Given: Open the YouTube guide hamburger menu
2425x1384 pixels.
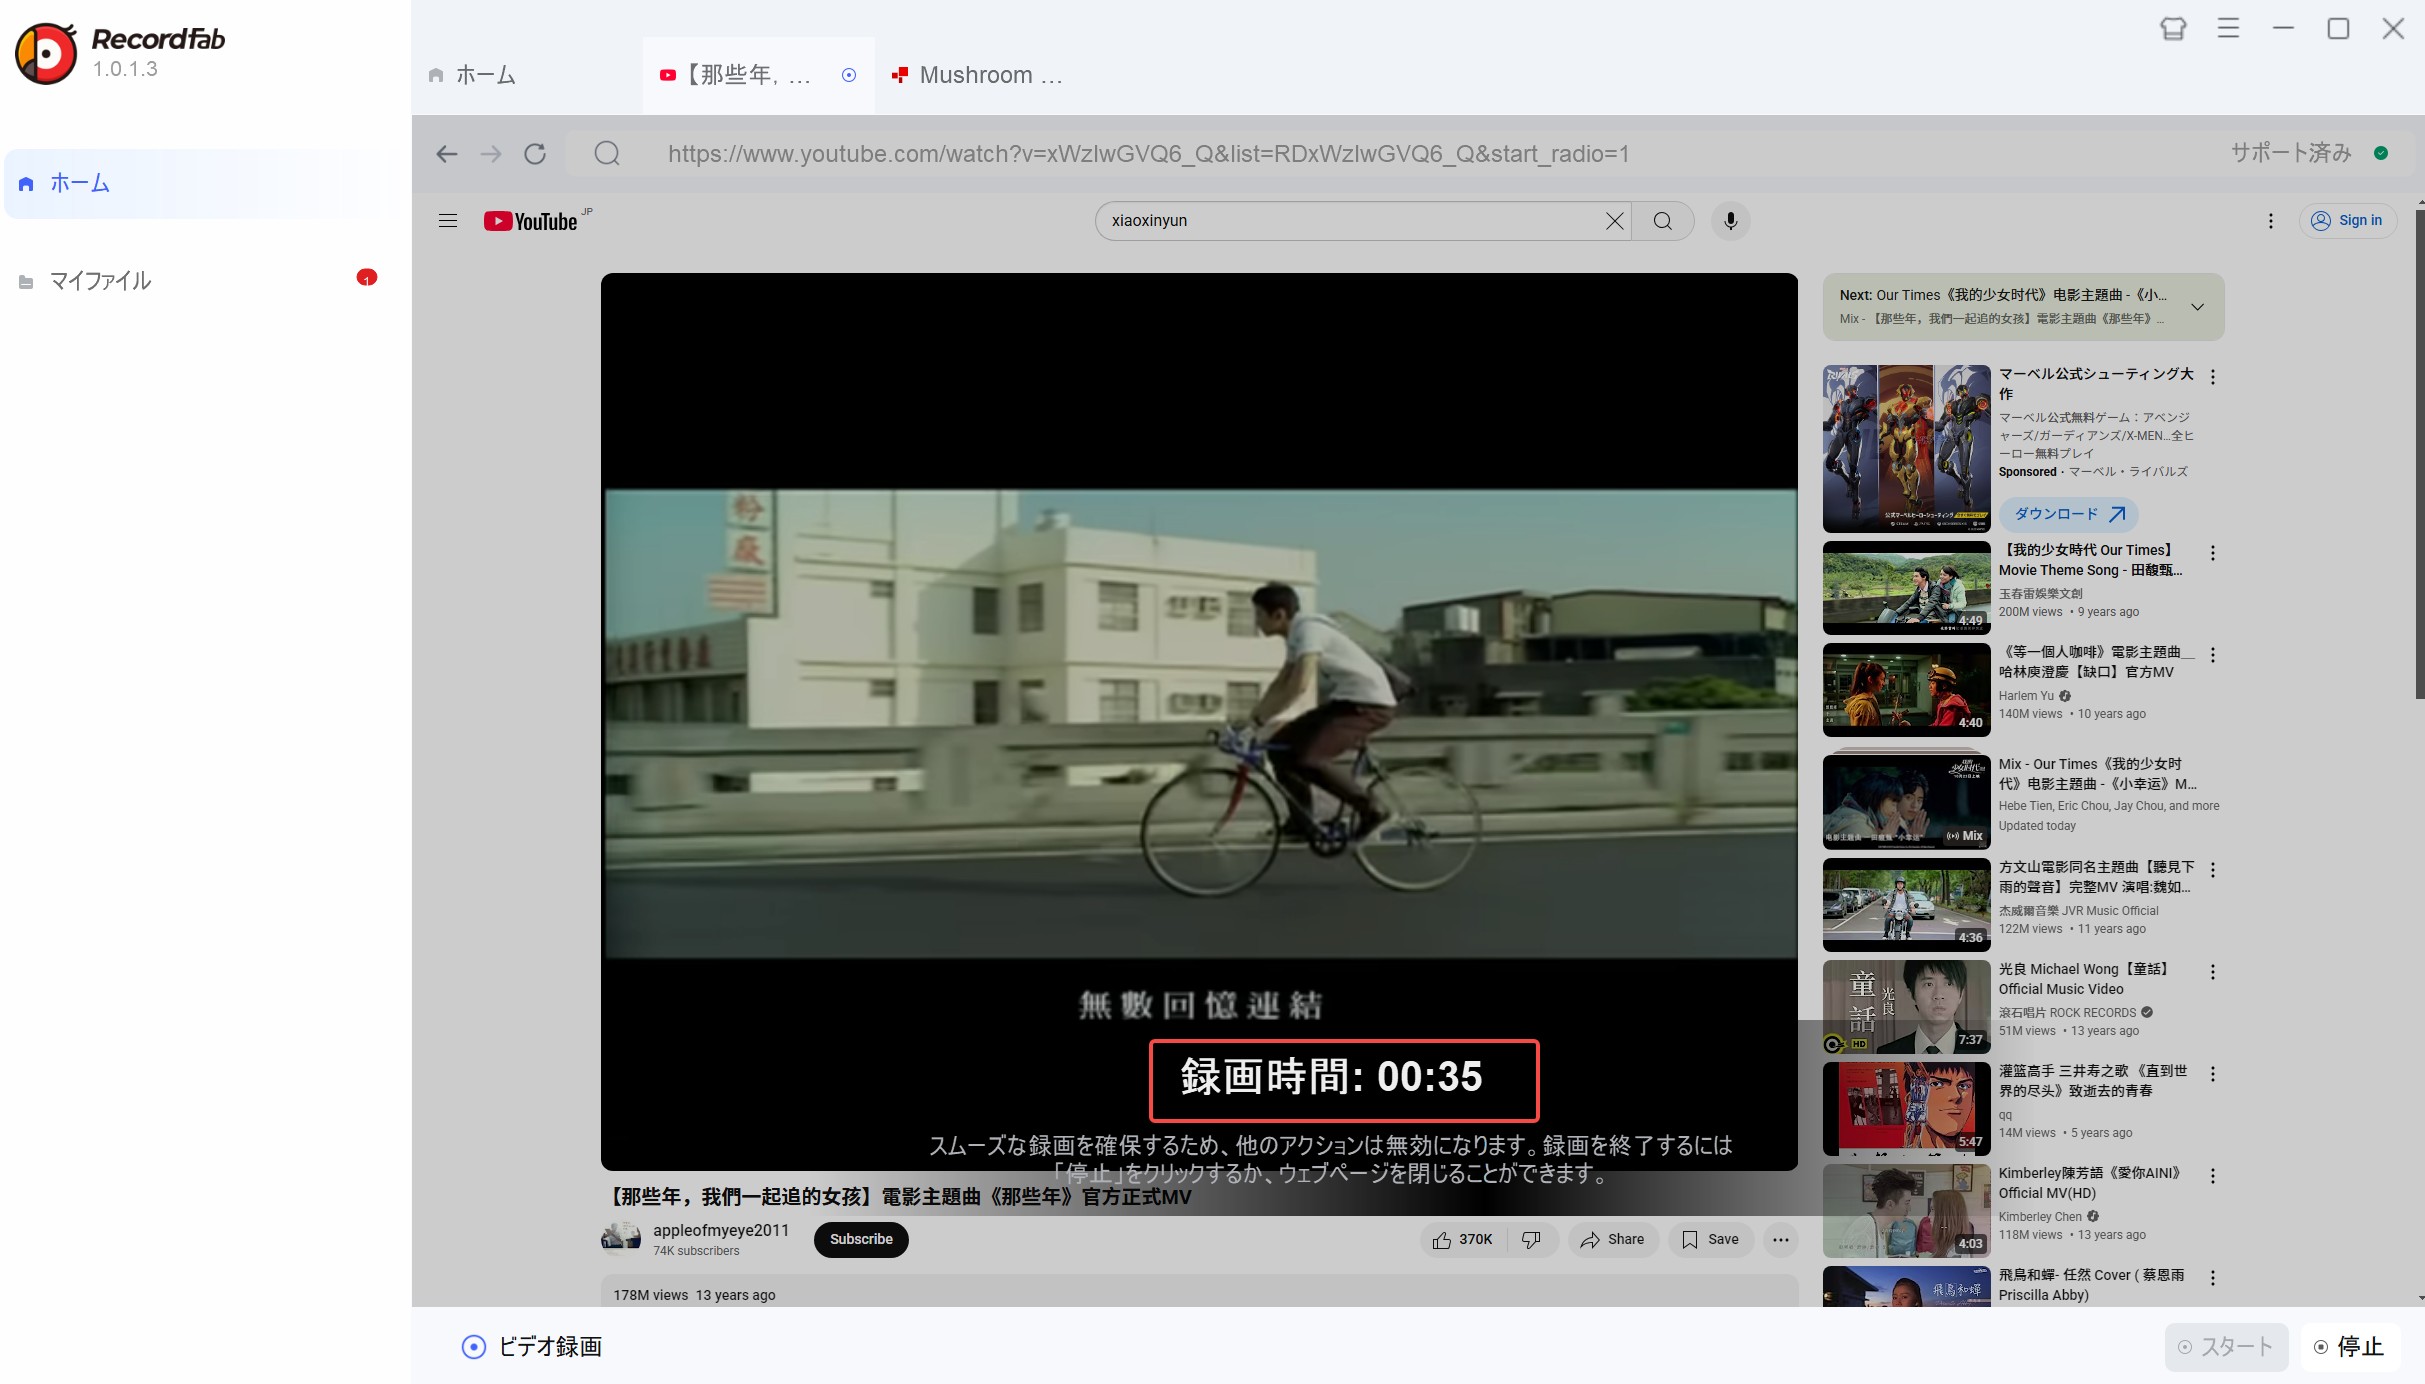Looking at the screenshot, I should pyautogui.click(x=448, y=221).
